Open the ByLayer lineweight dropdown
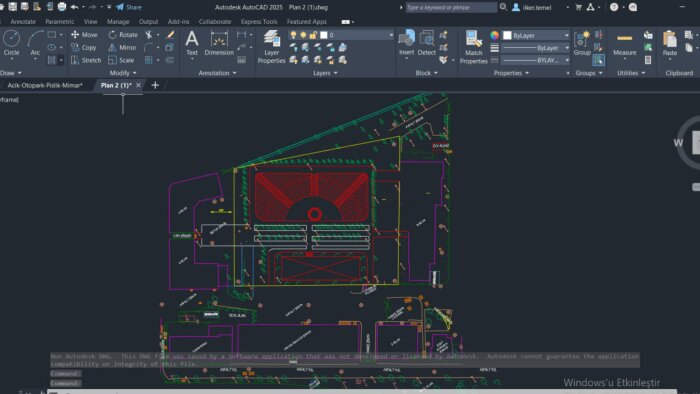This screenshot has width=700, height=394. point(567,48)
